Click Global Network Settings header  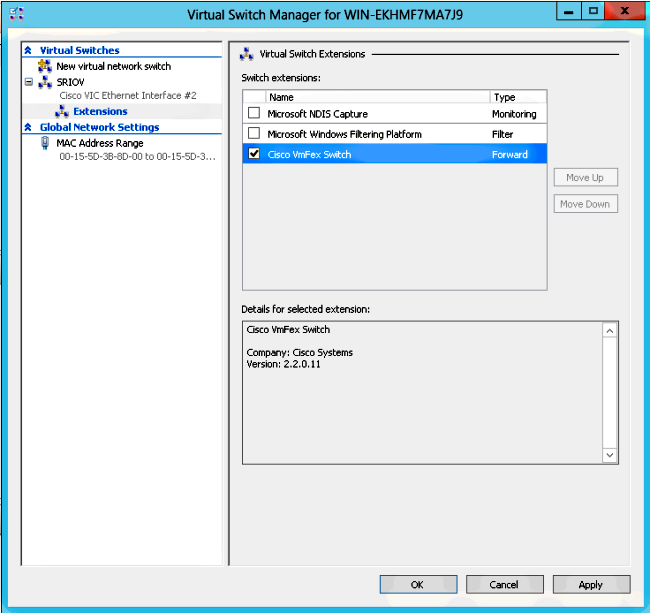(x=99, y=127)
